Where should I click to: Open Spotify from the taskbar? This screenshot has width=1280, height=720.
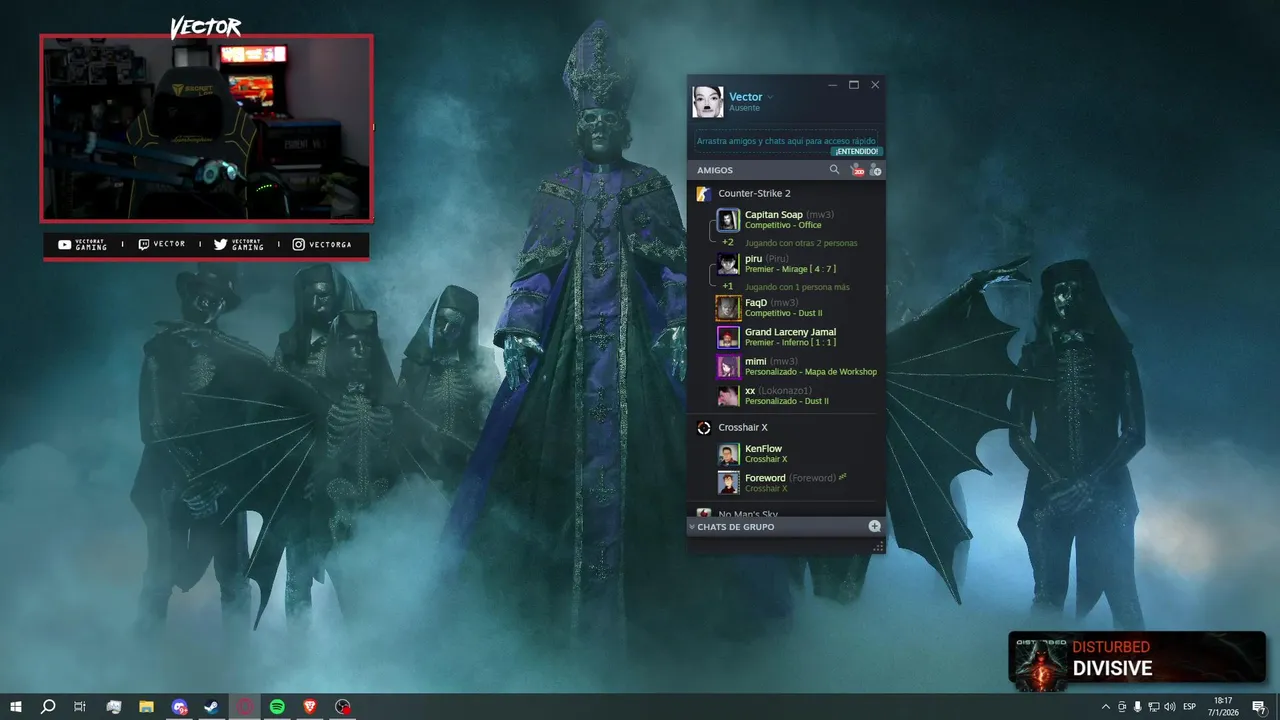click(x=277, y=706)
